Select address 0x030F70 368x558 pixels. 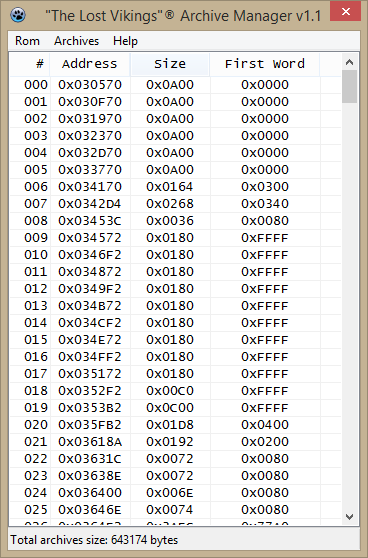pos(90,102)
